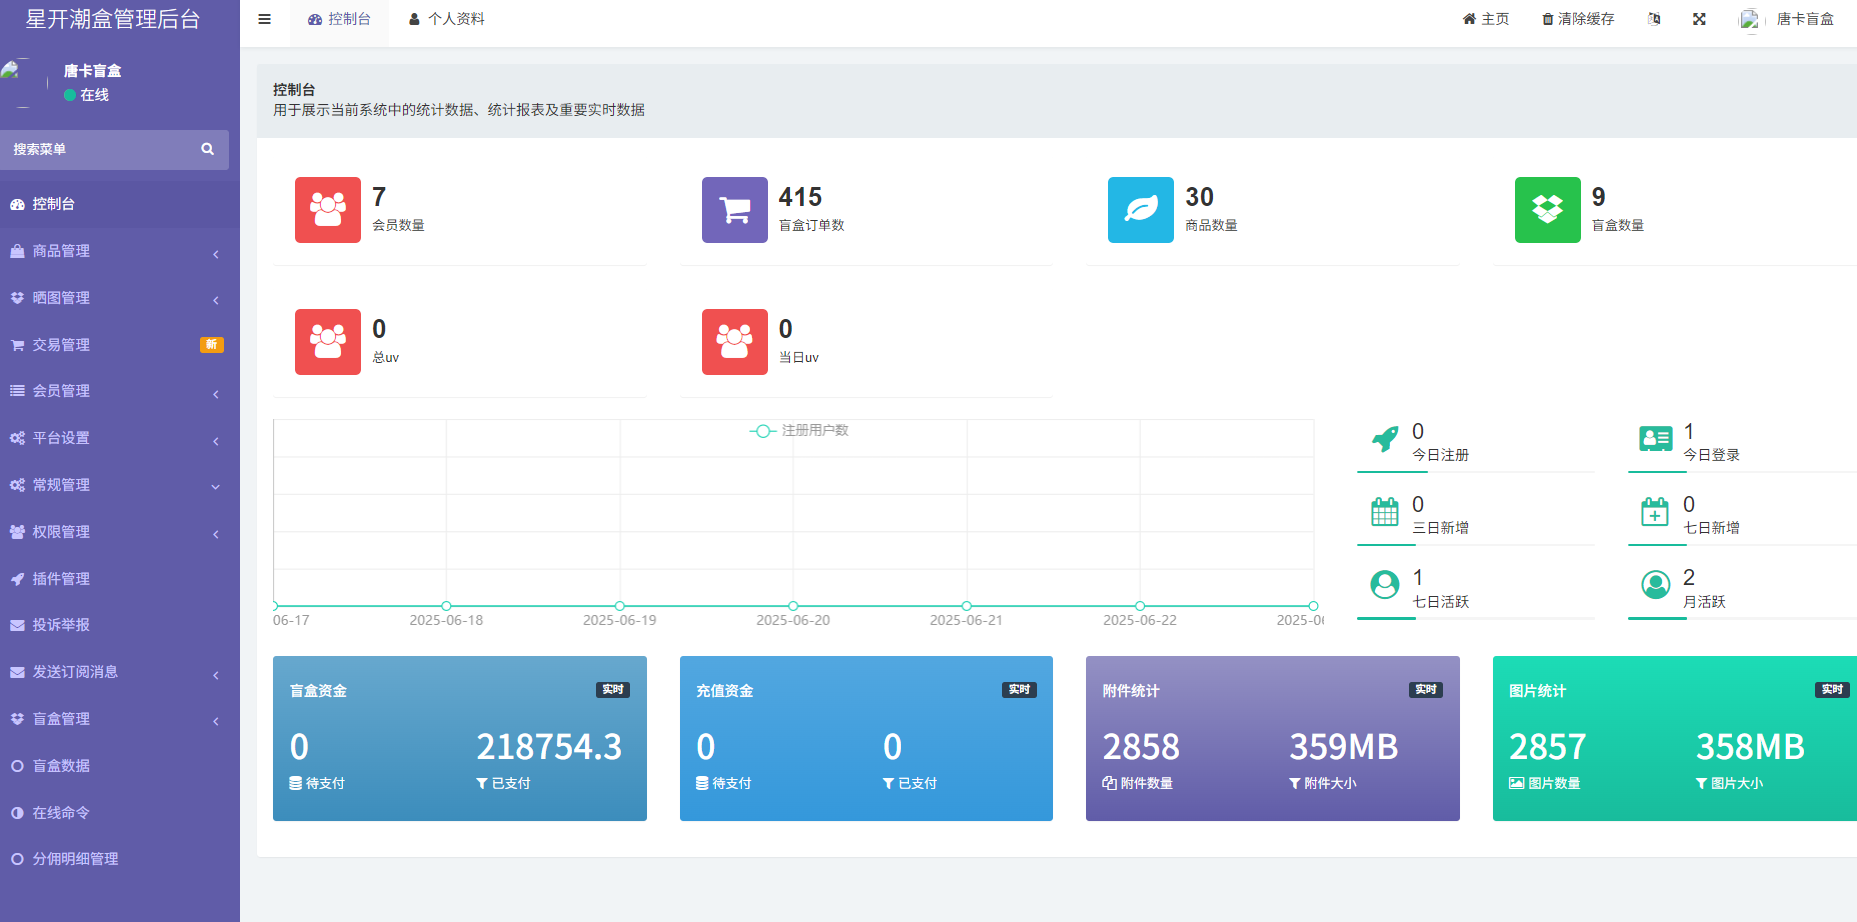Click the 搜索菜单 search input field
The height and width of the screenshot is (922, 1857).
(100, 149)
